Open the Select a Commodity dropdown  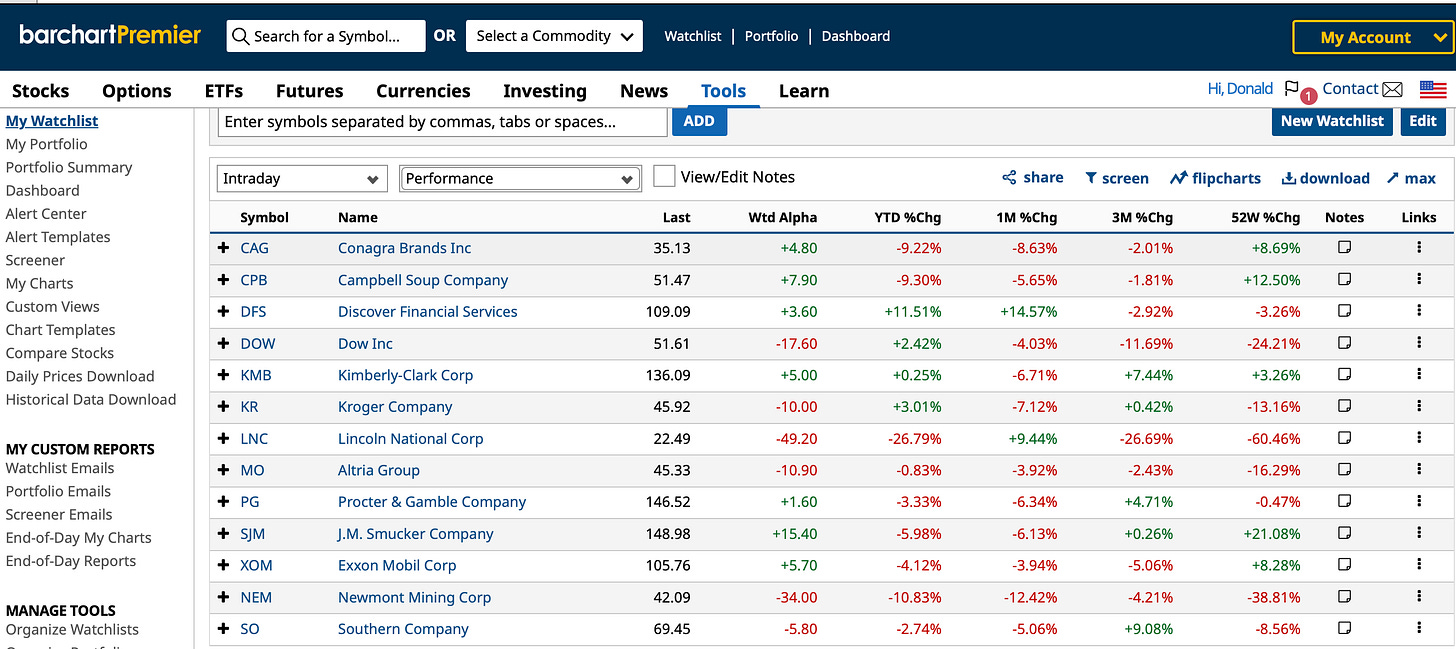[x=555, y=36]
